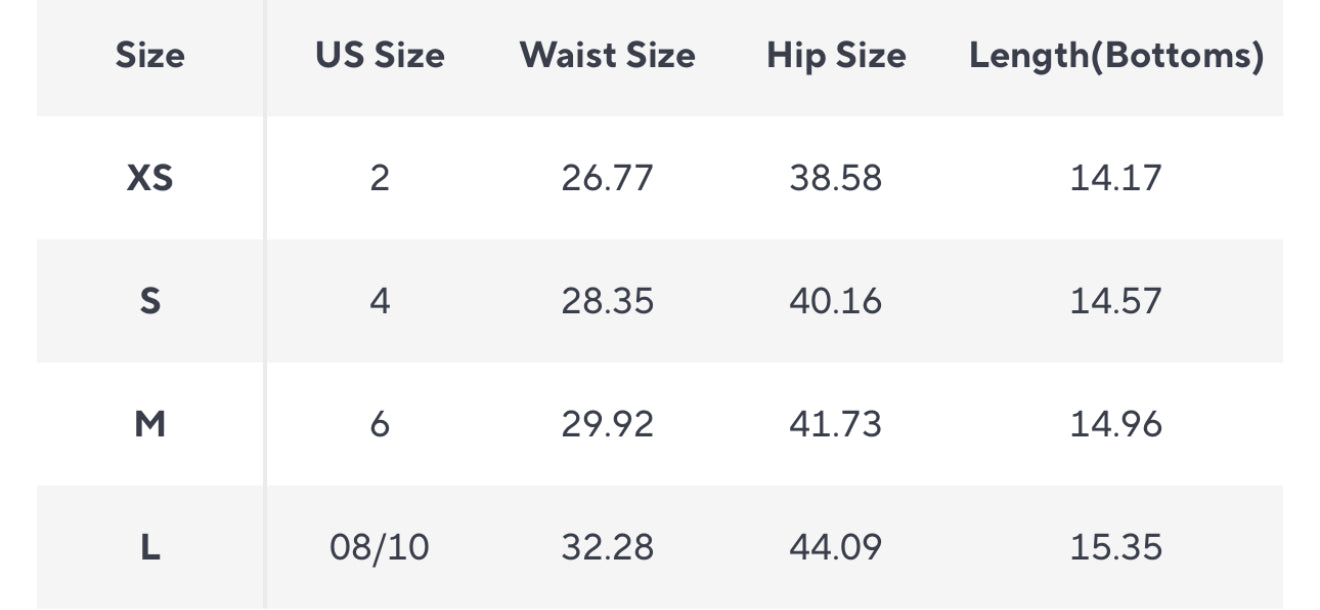Viewport: 1320px width, 610px height.
Task: Click the L size row label
Action: point(150,548)
